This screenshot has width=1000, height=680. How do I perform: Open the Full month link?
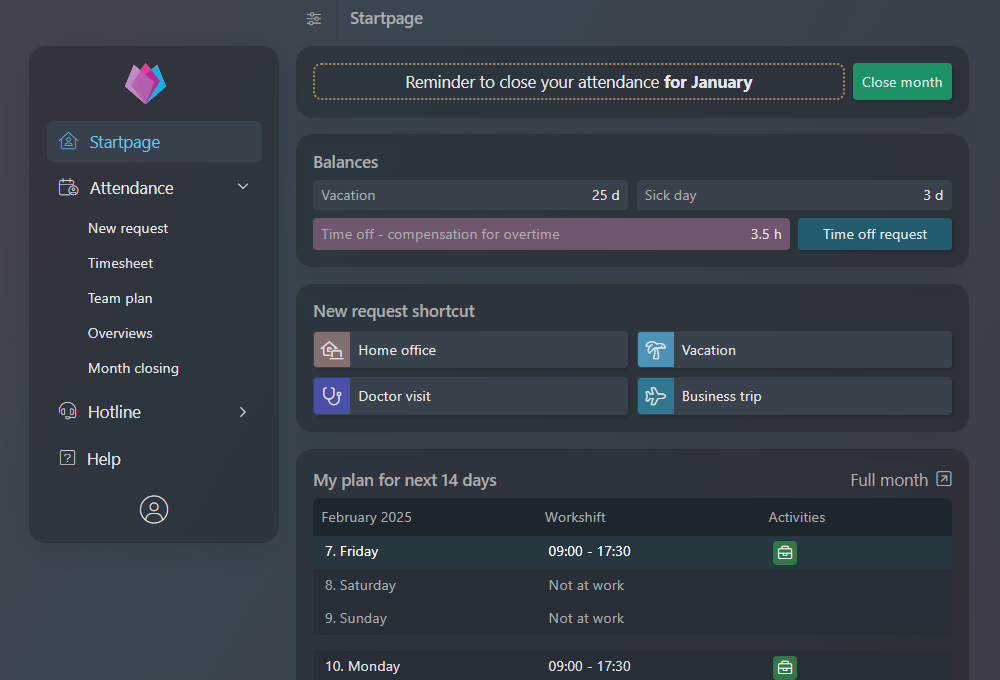point(900,480)
